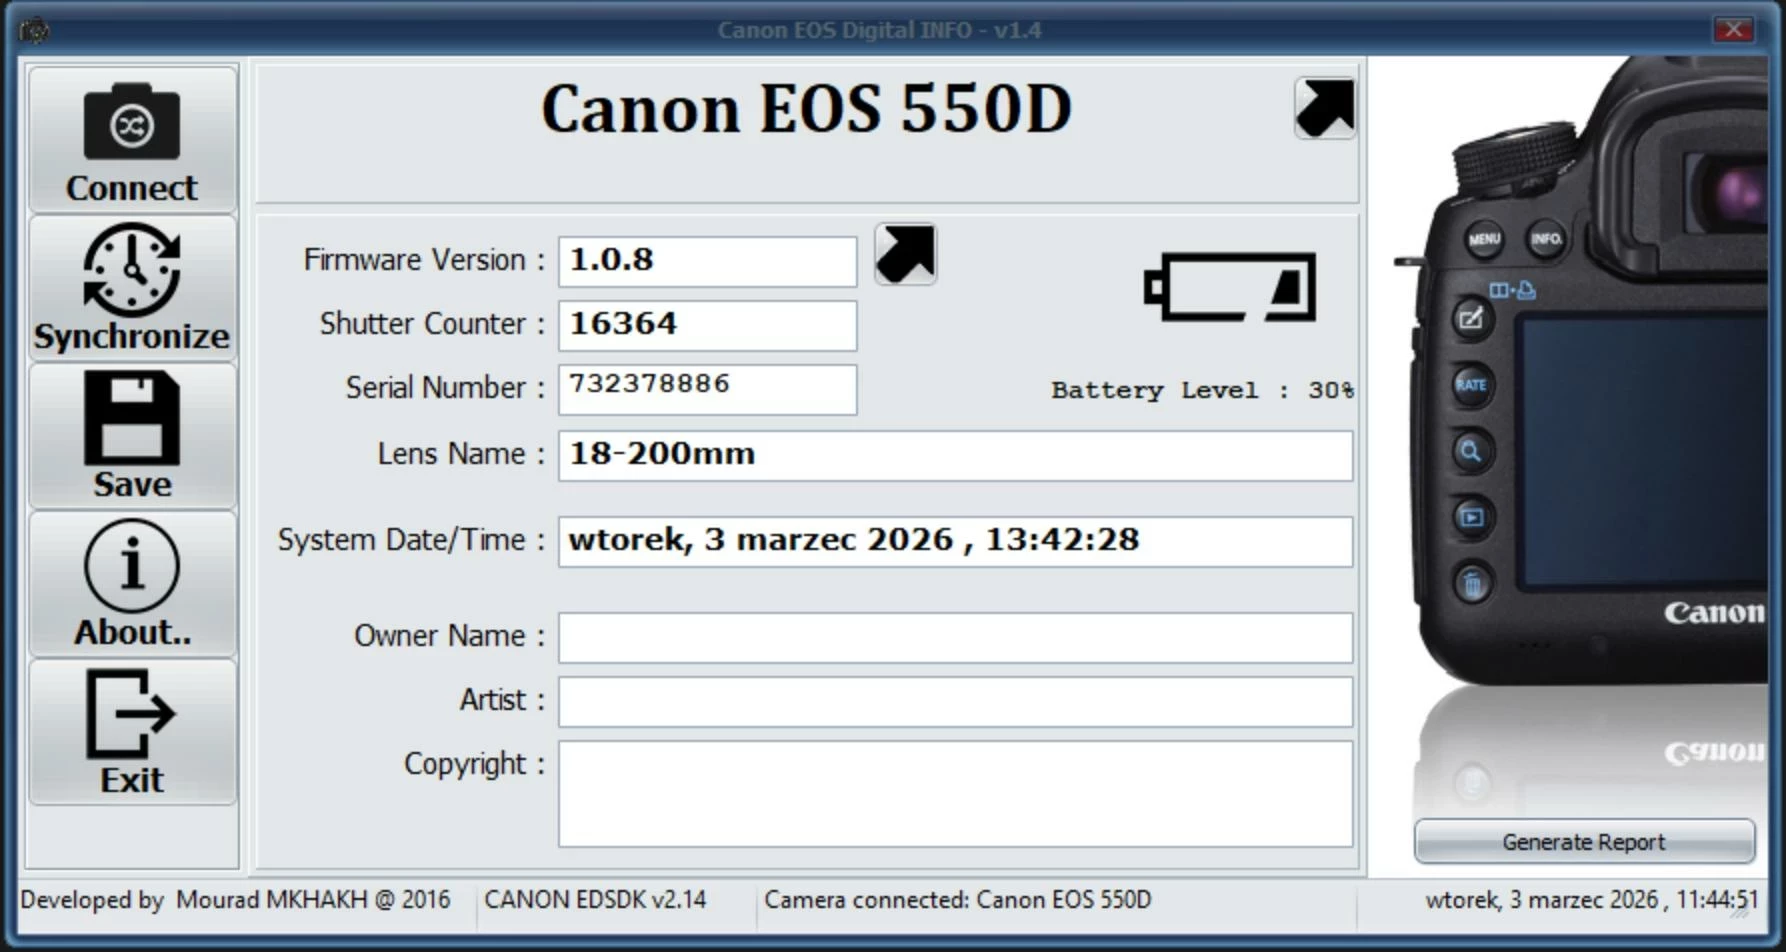Click the Connect camera icon
Viewport: 1786px width, 952px height.
[132, 123]
